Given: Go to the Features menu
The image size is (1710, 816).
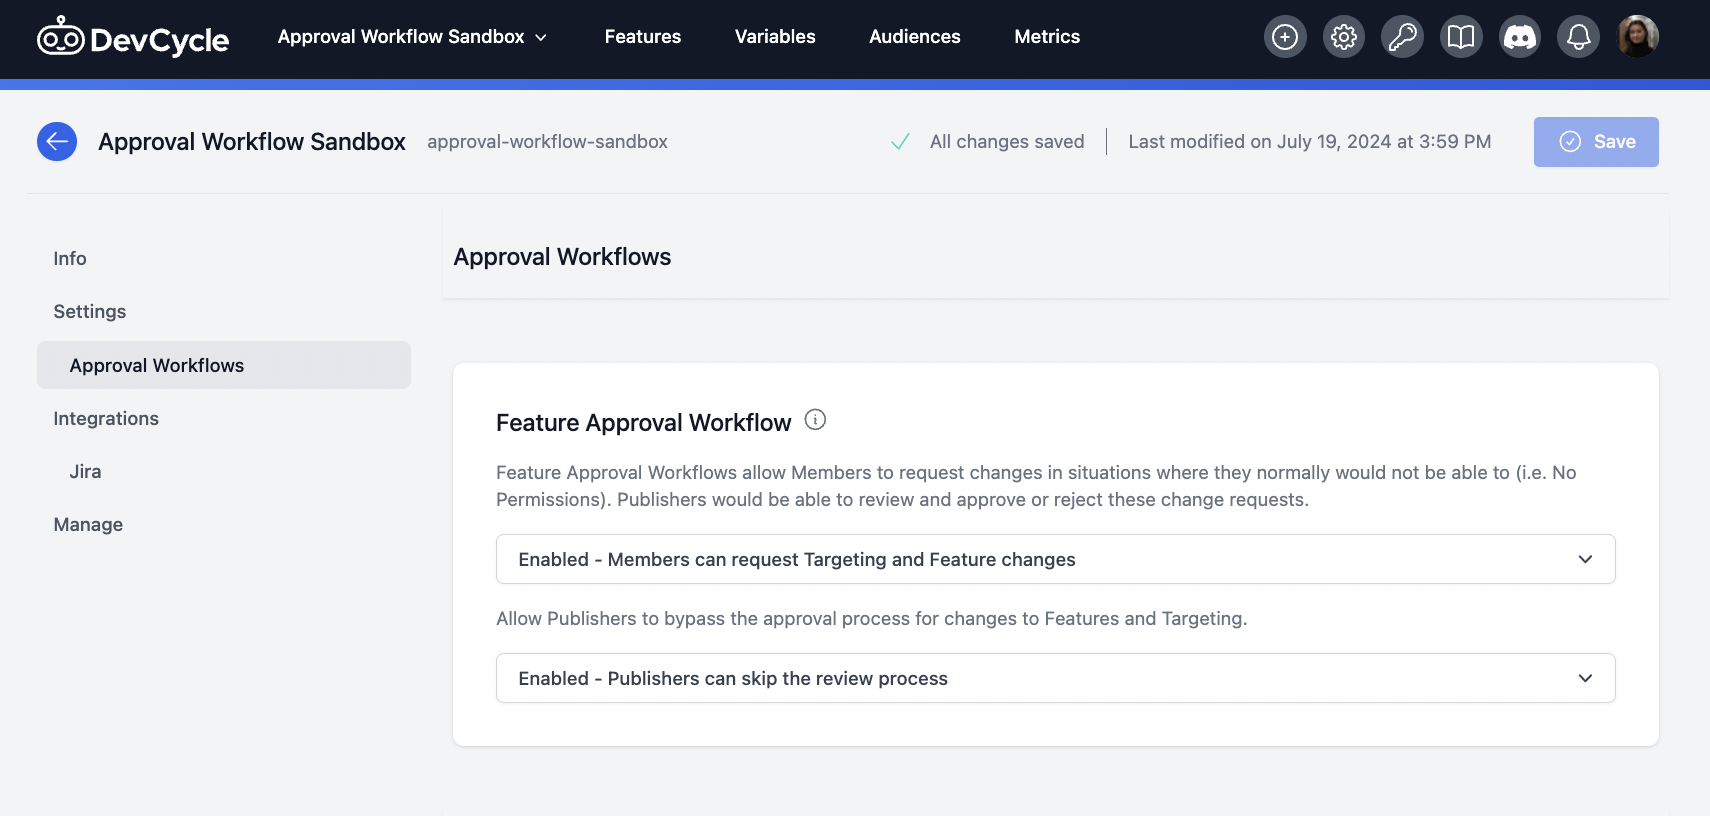Looking at the screenshot, I should coord(642,37).
